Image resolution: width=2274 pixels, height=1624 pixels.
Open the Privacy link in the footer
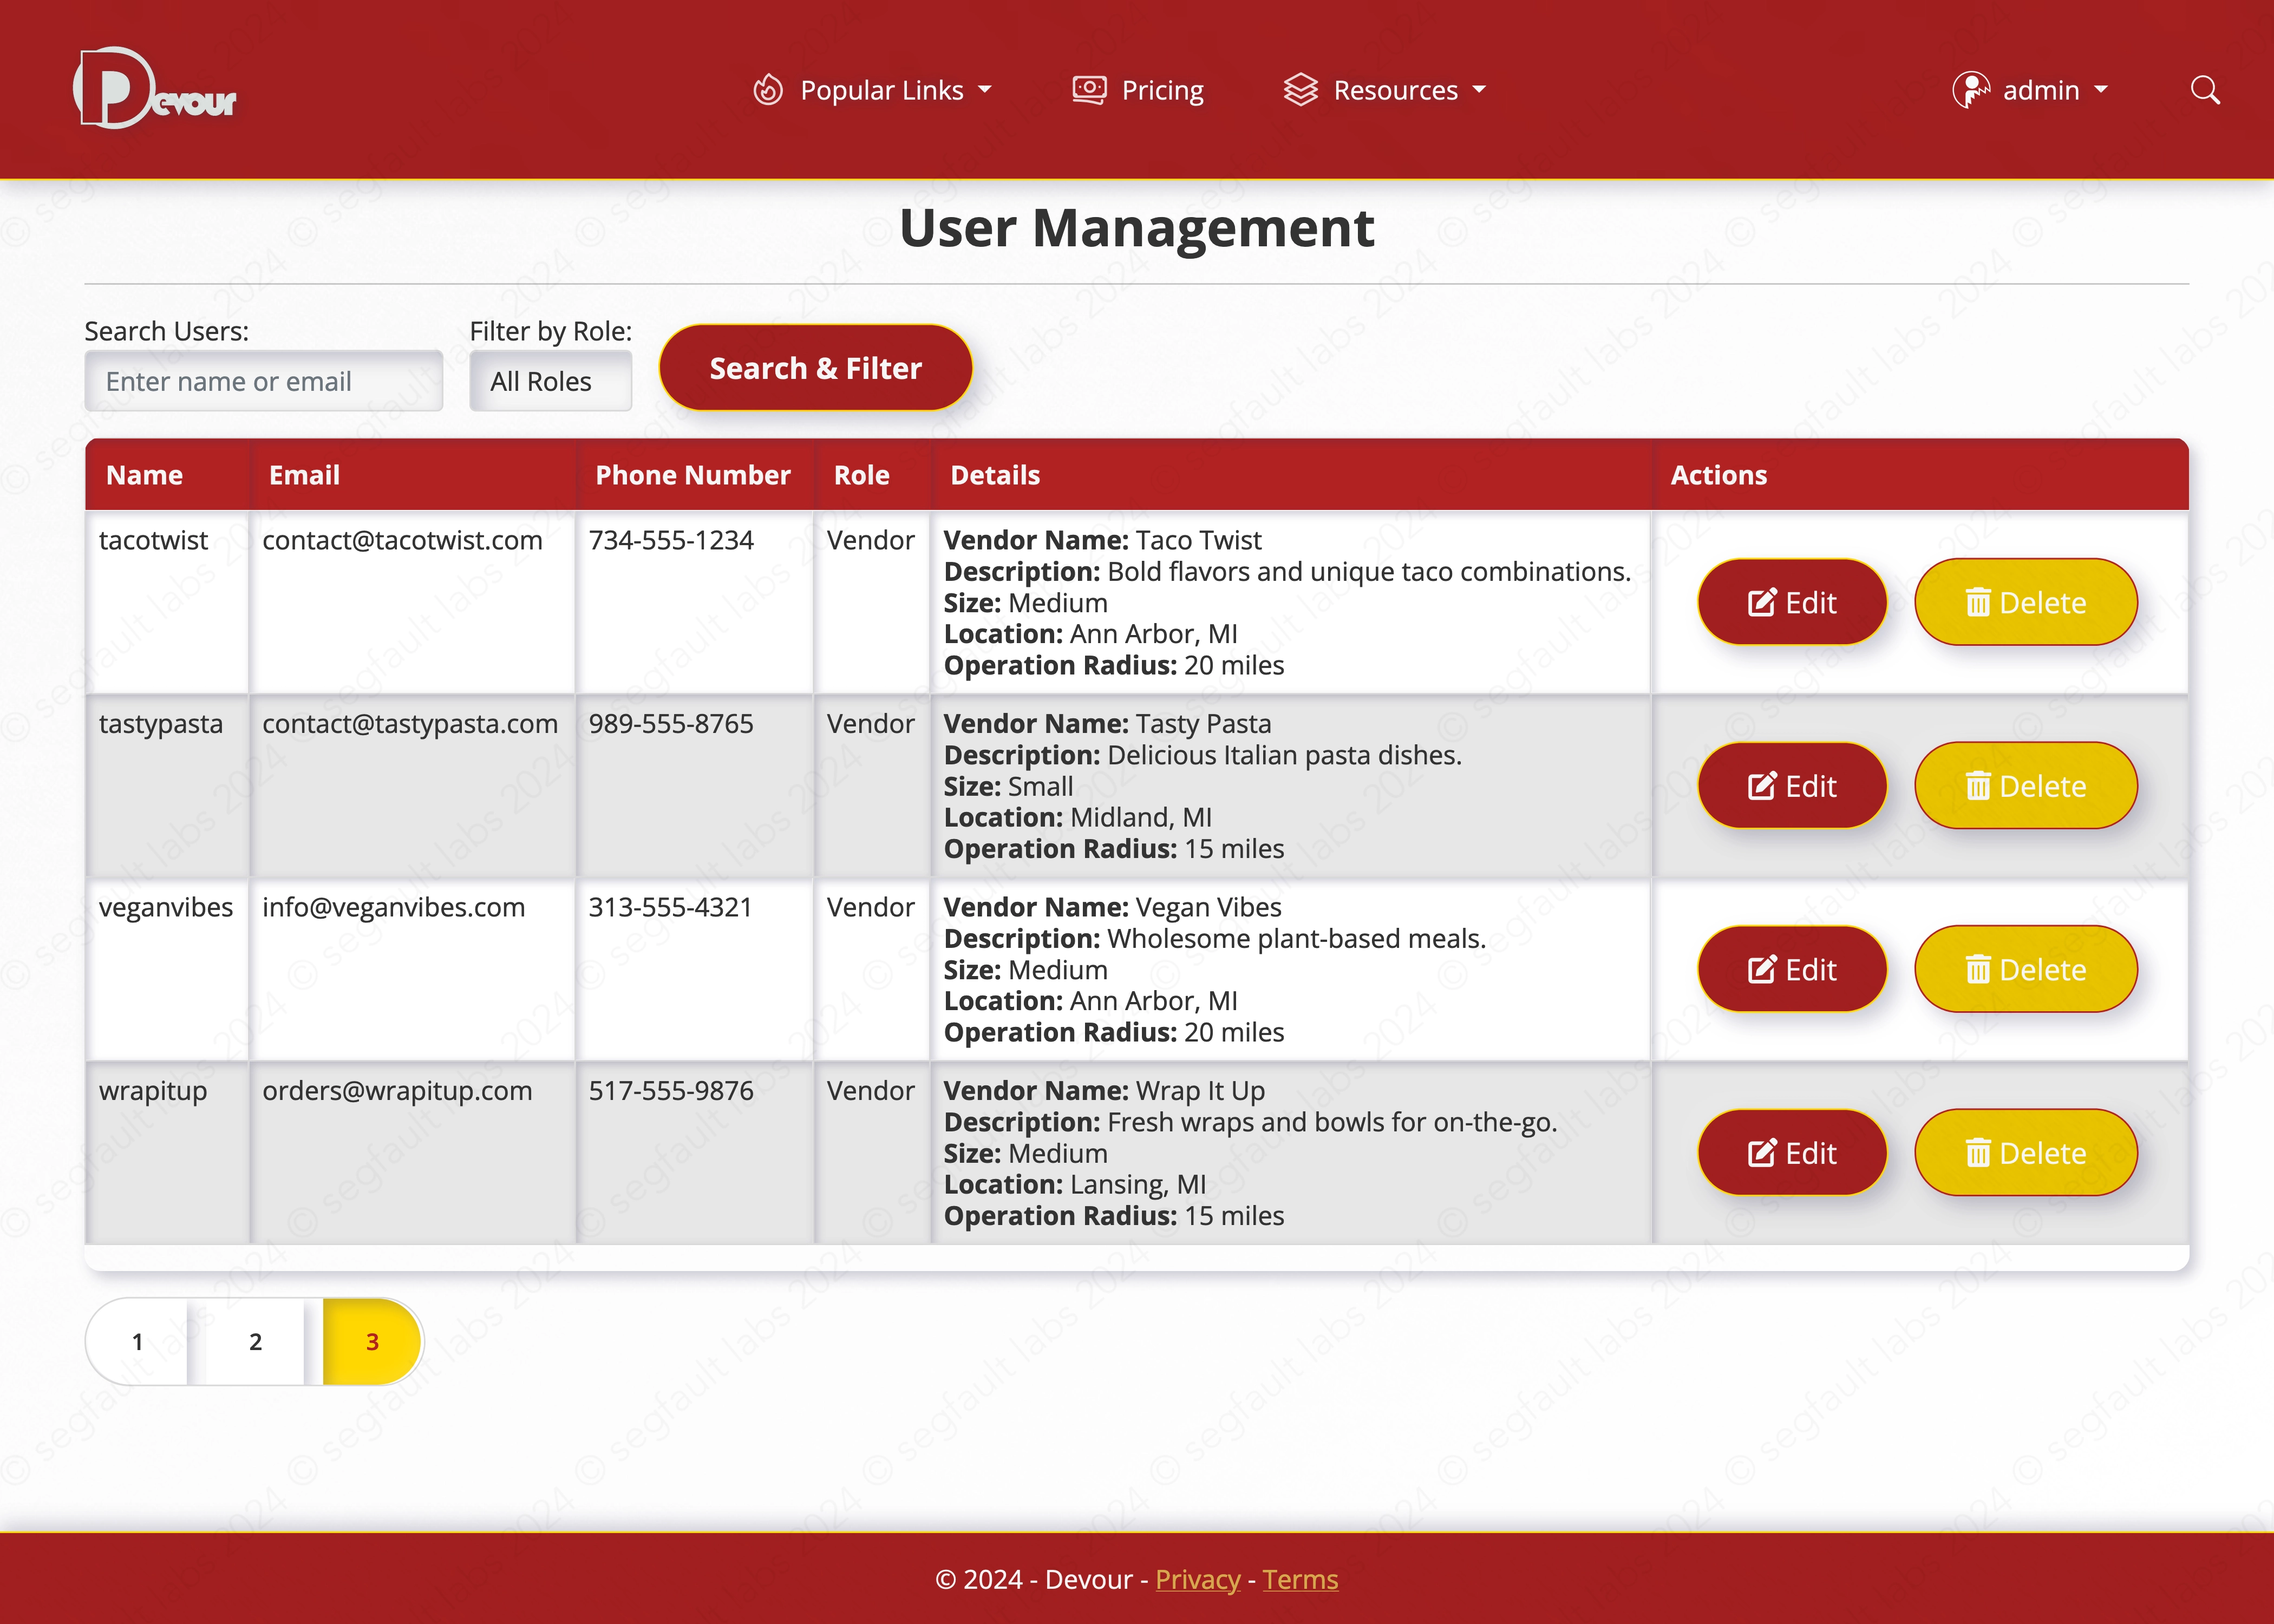coord(1197,1579)
